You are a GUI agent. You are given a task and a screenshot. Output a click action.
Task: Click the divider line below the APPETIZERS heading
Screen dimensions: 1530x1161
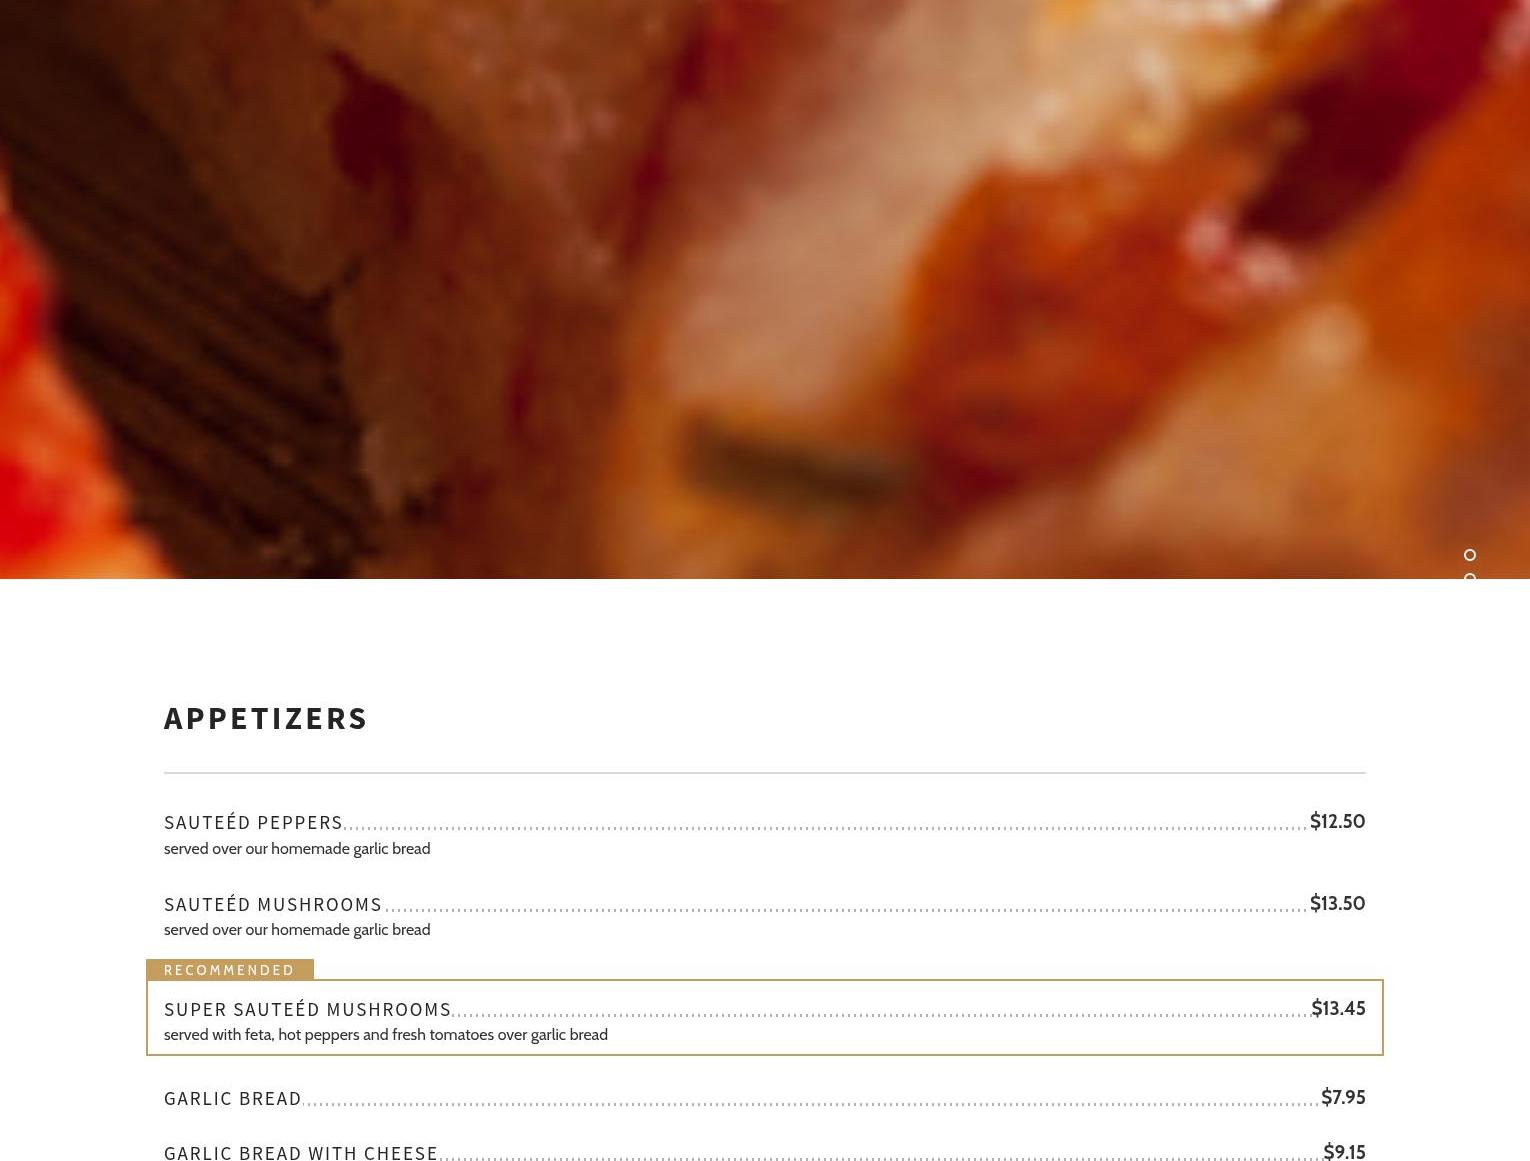click(765, 772)
